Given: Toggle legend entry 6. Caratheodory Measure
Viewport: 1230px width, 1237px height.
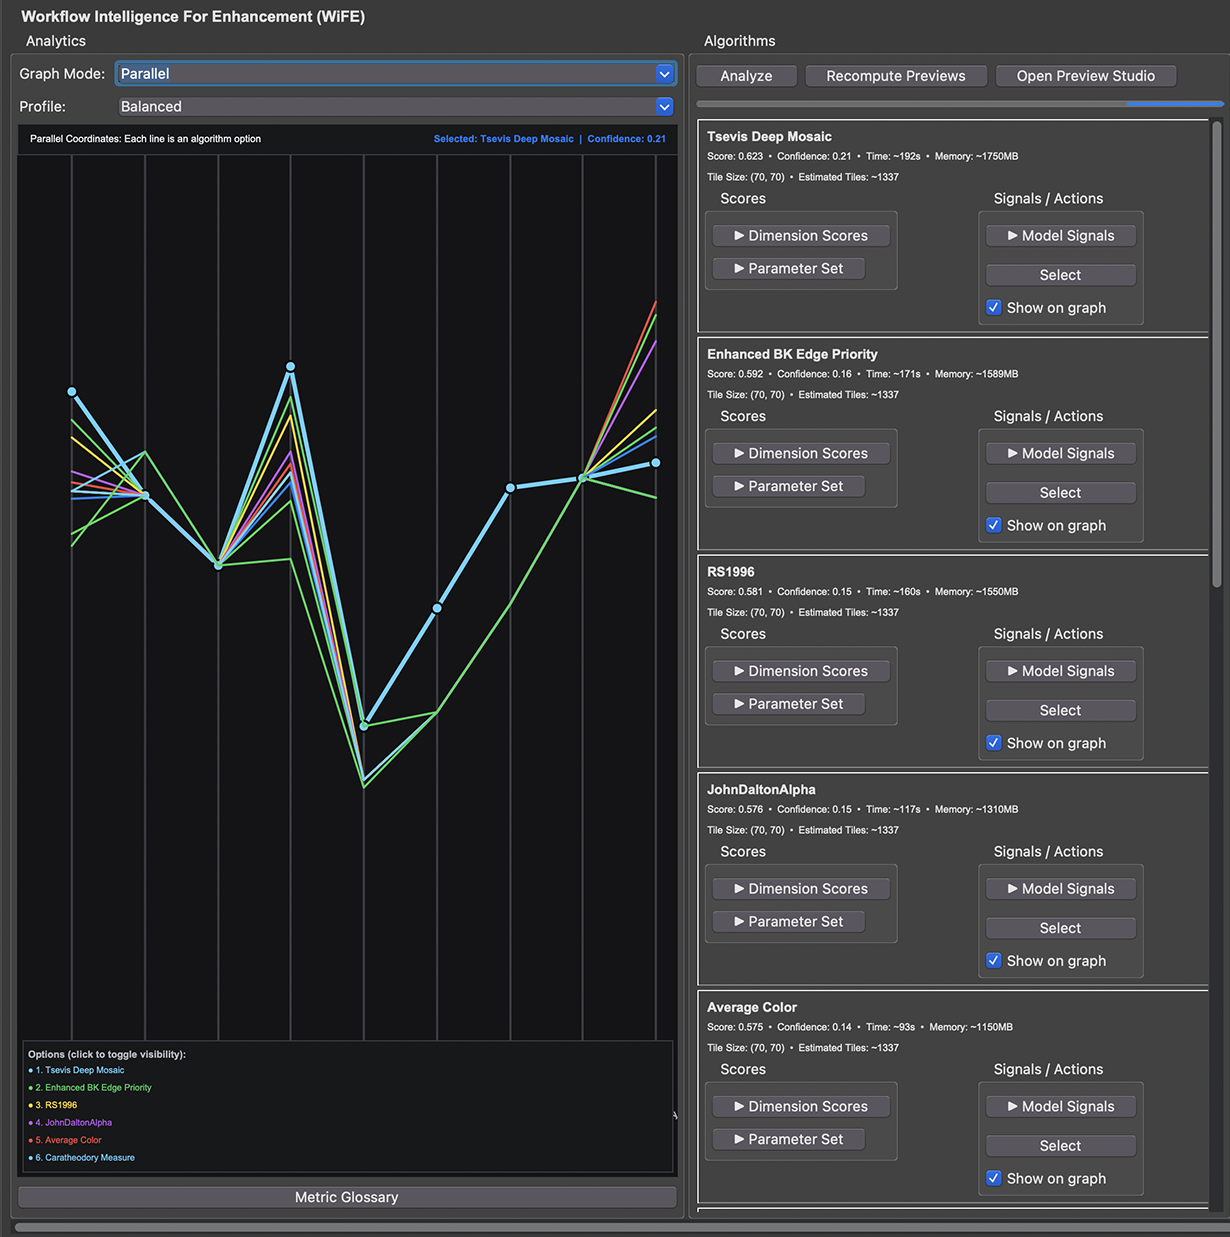Looking at the screenshot, I should (82, 1158).
